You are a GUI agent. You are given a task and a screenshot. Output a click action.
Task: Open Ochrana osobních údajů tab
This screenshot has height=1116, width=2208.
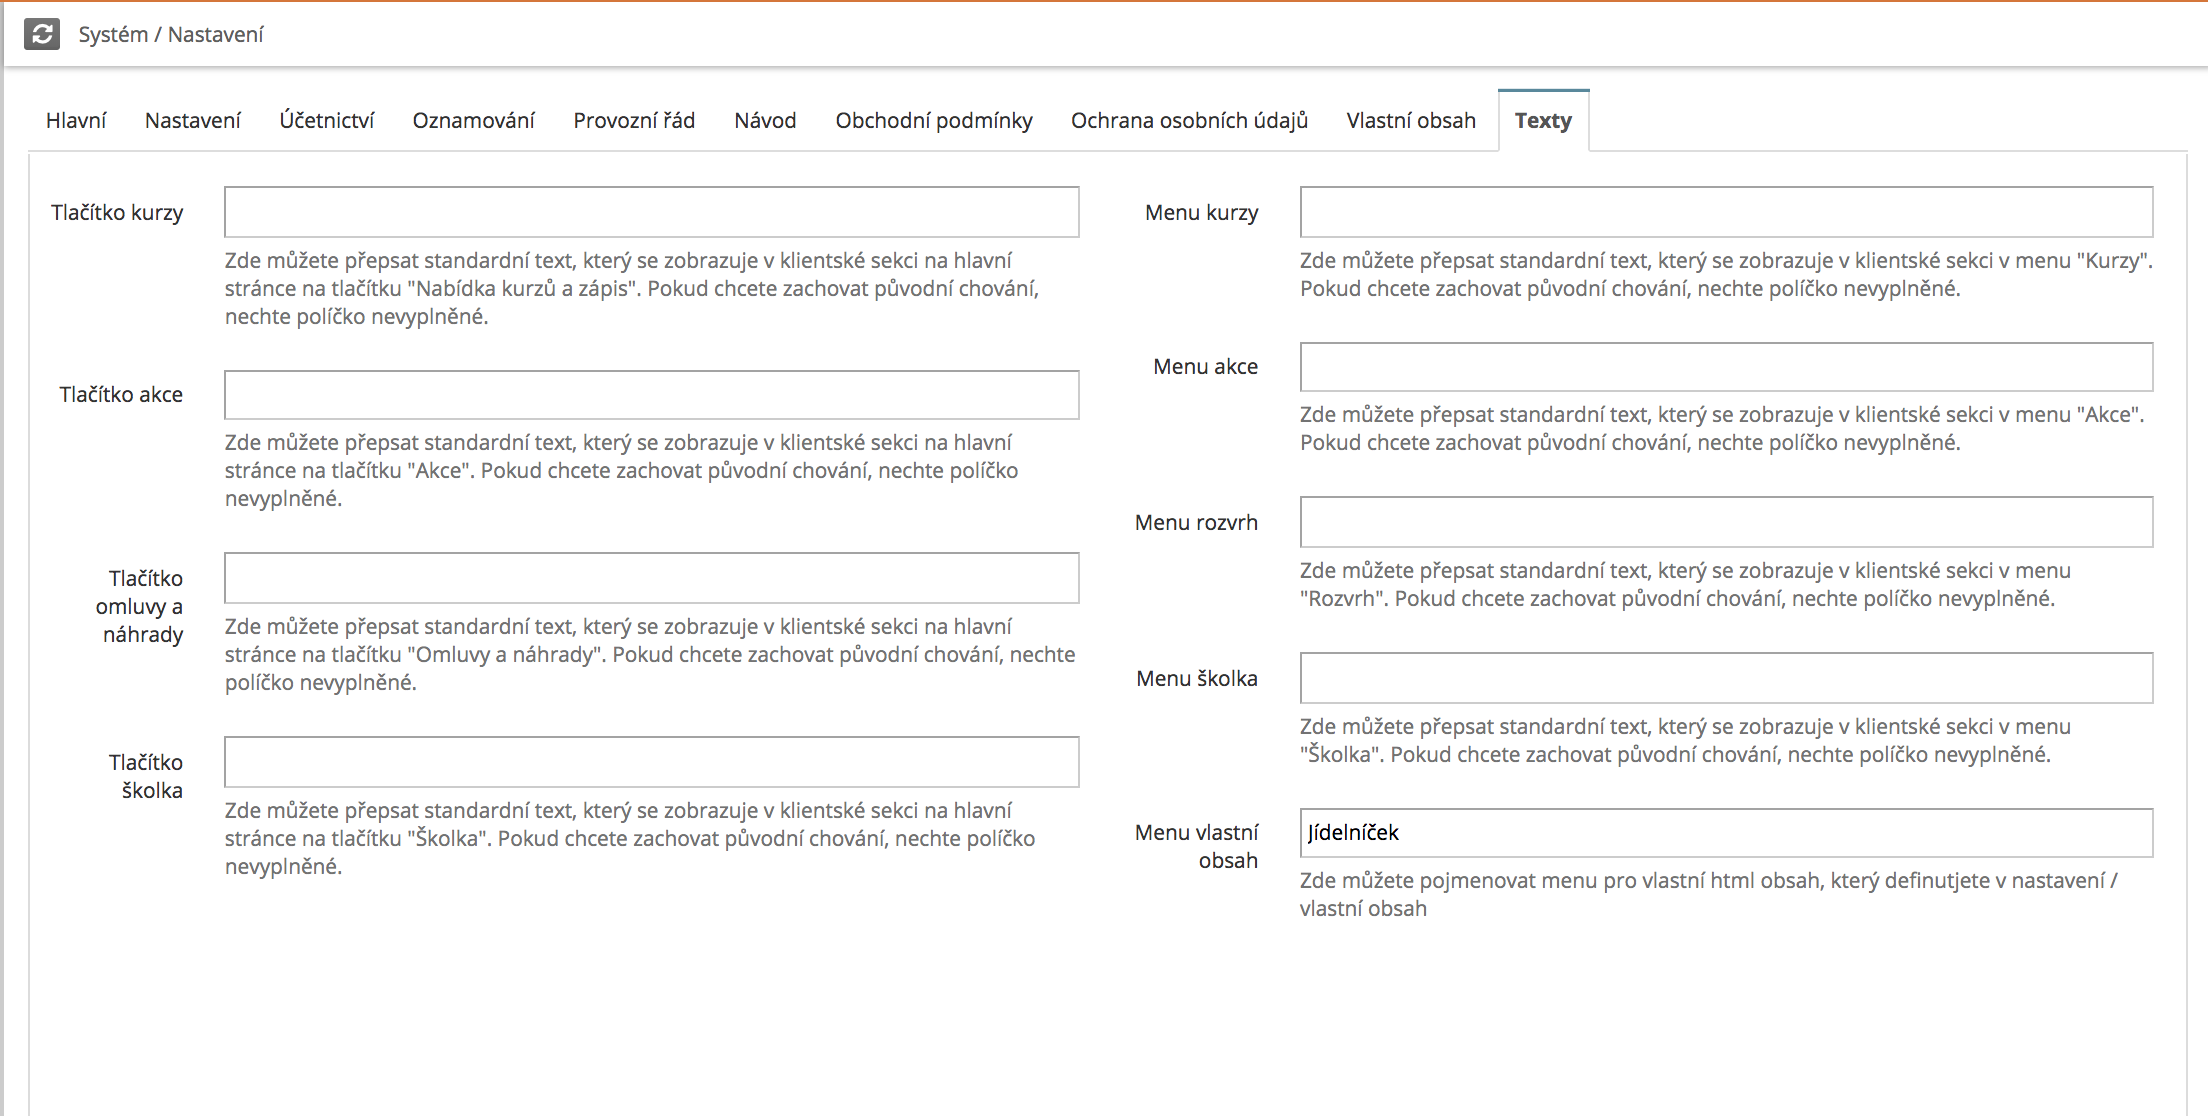point(1189,121)
